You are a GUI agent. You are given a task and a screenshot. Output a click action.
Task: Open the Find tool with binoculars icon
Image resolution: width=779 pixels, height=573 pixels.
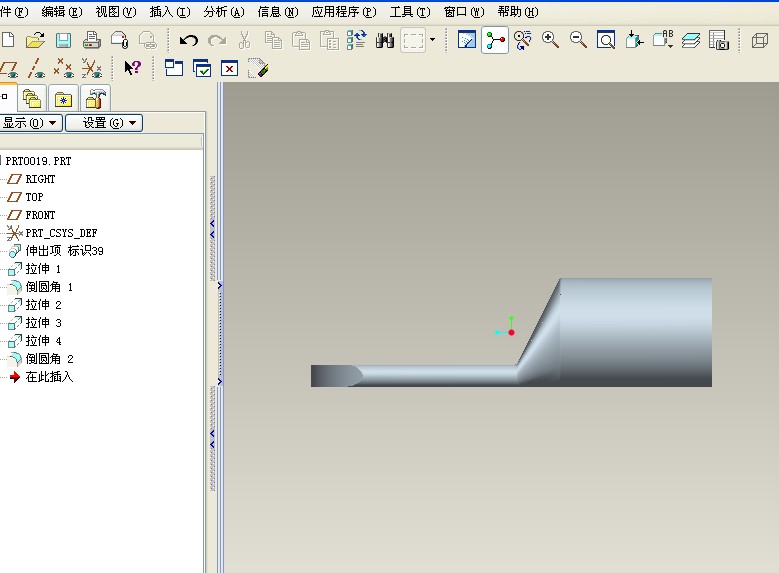pos(385,40)
